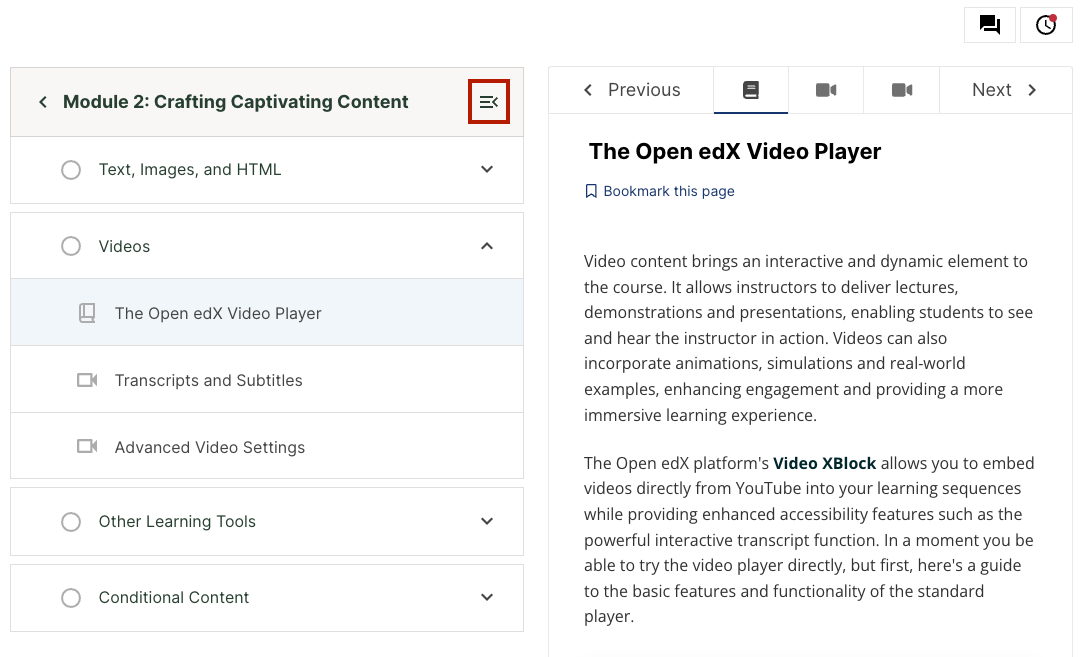
Task: Click video icon beside Advanced Video Settings
Action: (87, 447)
